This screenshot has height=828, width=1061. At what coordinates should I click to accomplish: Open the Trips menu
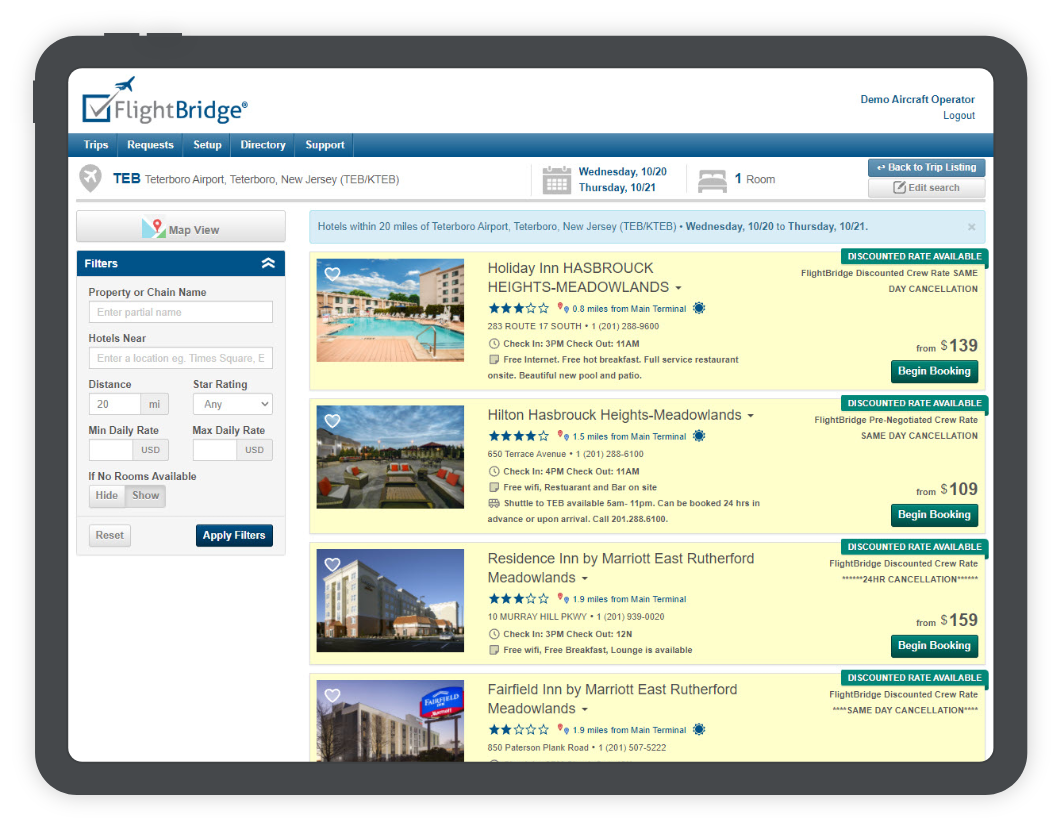[x=96, y=145]
